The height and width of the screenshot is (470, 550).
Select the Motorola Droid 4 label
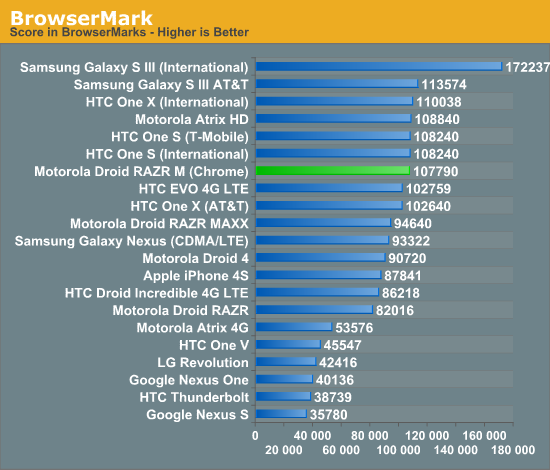pyautogui.click(x=195, y=258)
